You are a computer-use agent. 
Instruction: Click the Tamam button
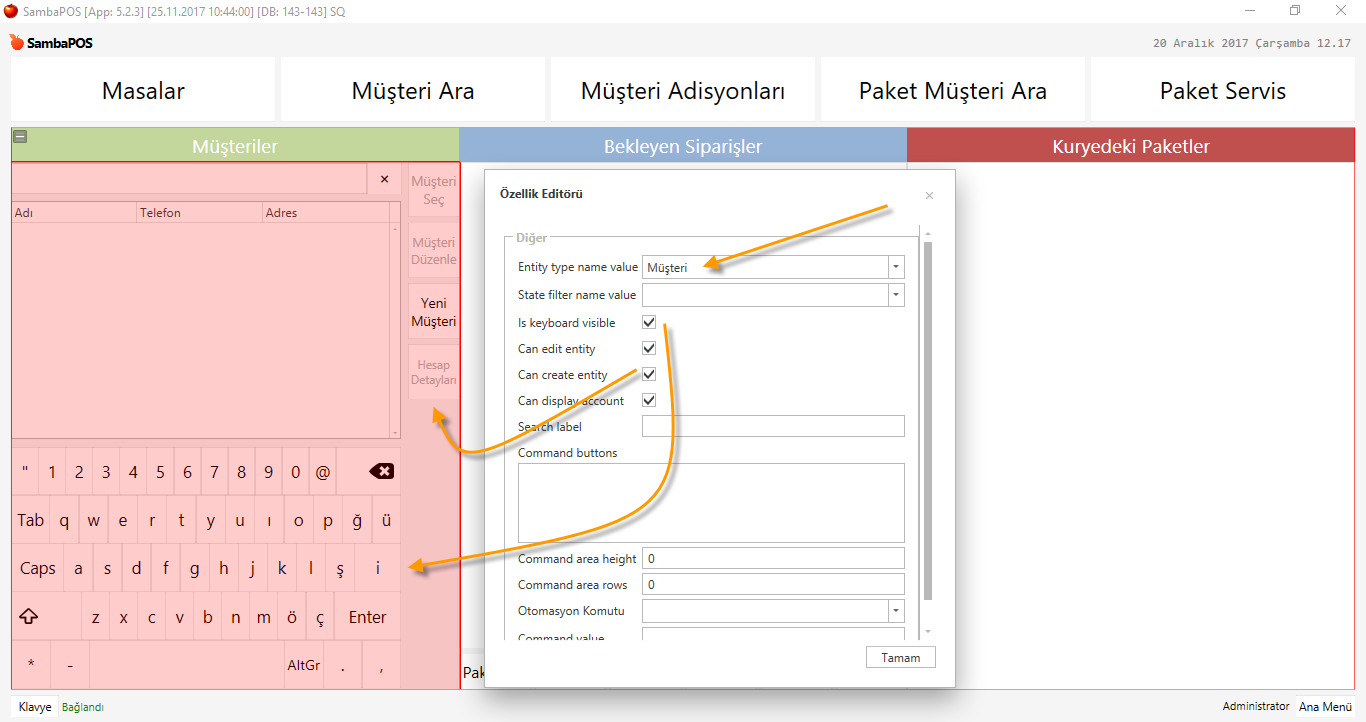pos(900,657)
